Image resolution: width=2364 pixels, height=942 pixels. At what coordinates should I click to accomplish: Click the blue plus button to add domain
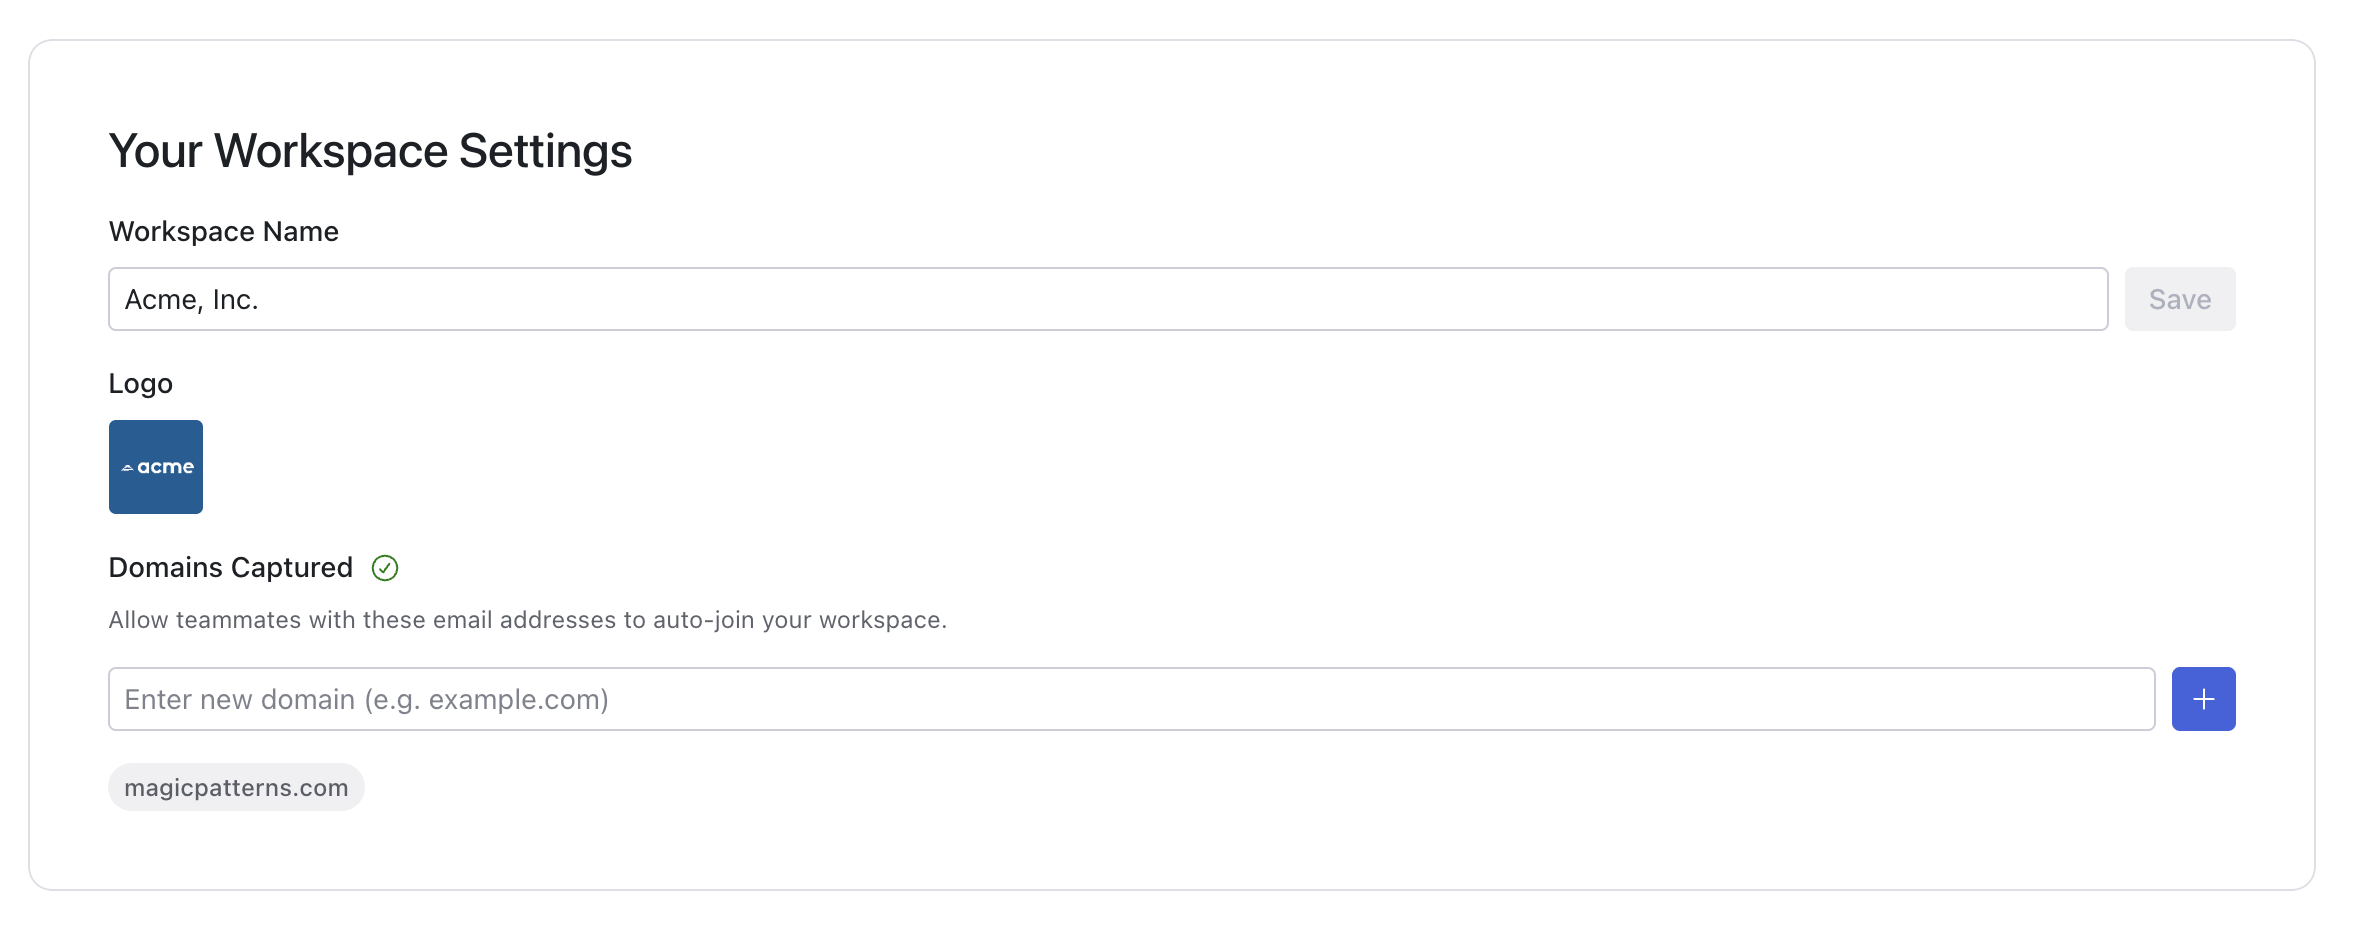coord(2203,699)
